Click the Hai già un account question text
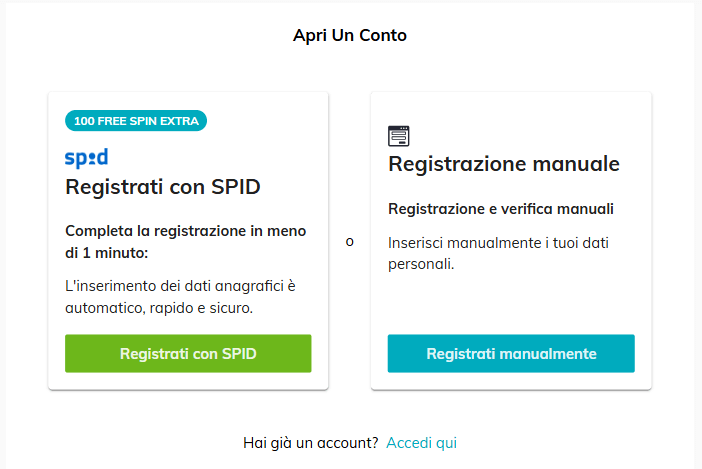This screenshot has height=469, width=702. click(311, 443)
